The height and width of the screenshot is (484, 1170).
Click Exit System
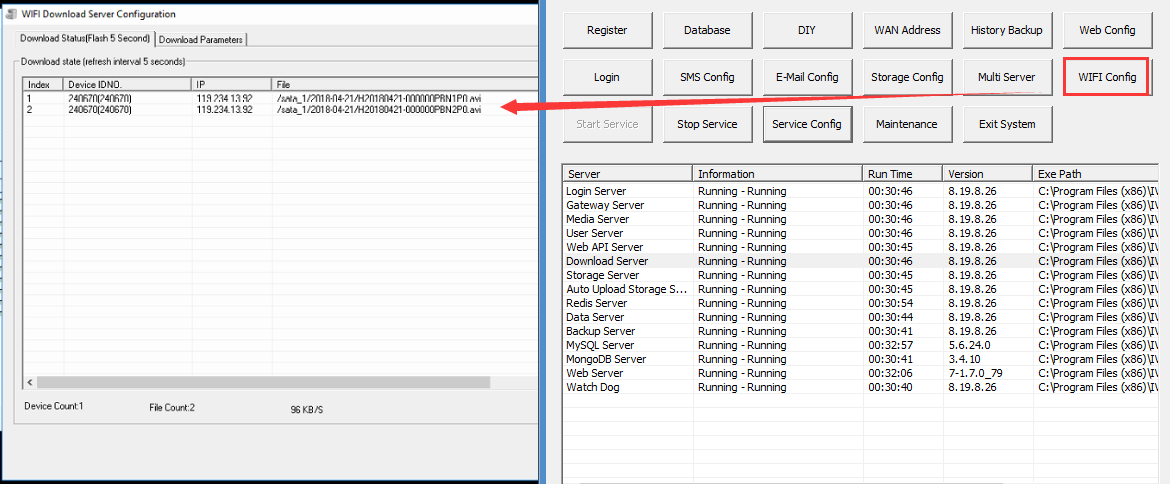click(1007, 124)
